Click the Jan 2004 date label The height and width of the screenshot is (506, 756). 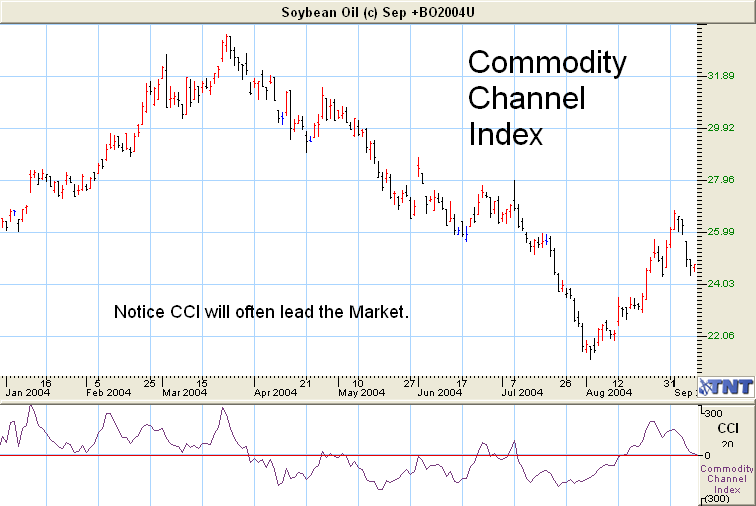[x=28, y=393]
